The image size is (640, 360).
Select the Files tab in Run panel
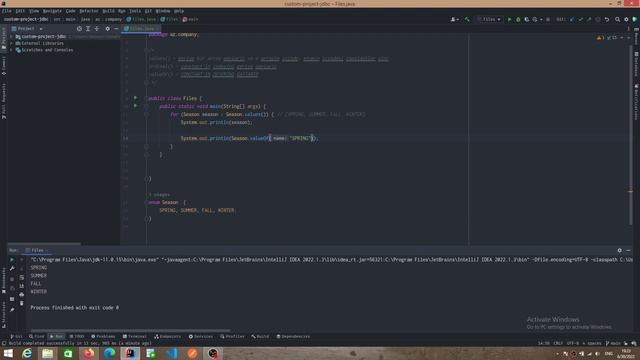click(37, 250)
